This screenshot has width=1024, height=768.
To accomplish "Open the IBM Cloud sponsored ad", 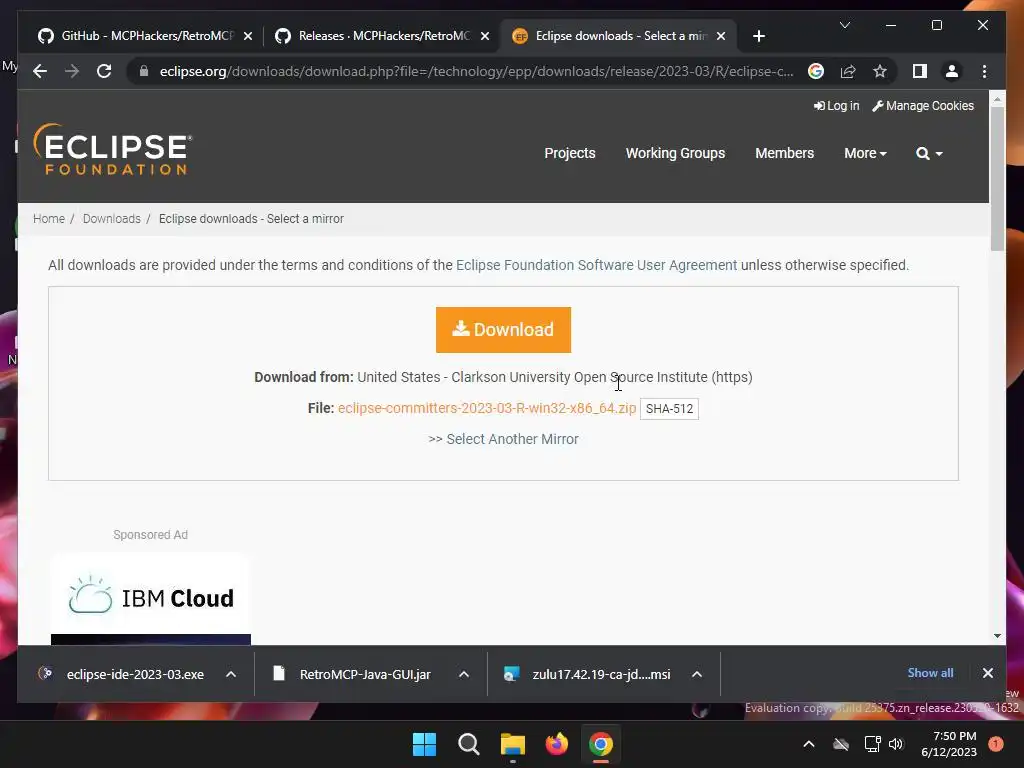I will (151, 598).
